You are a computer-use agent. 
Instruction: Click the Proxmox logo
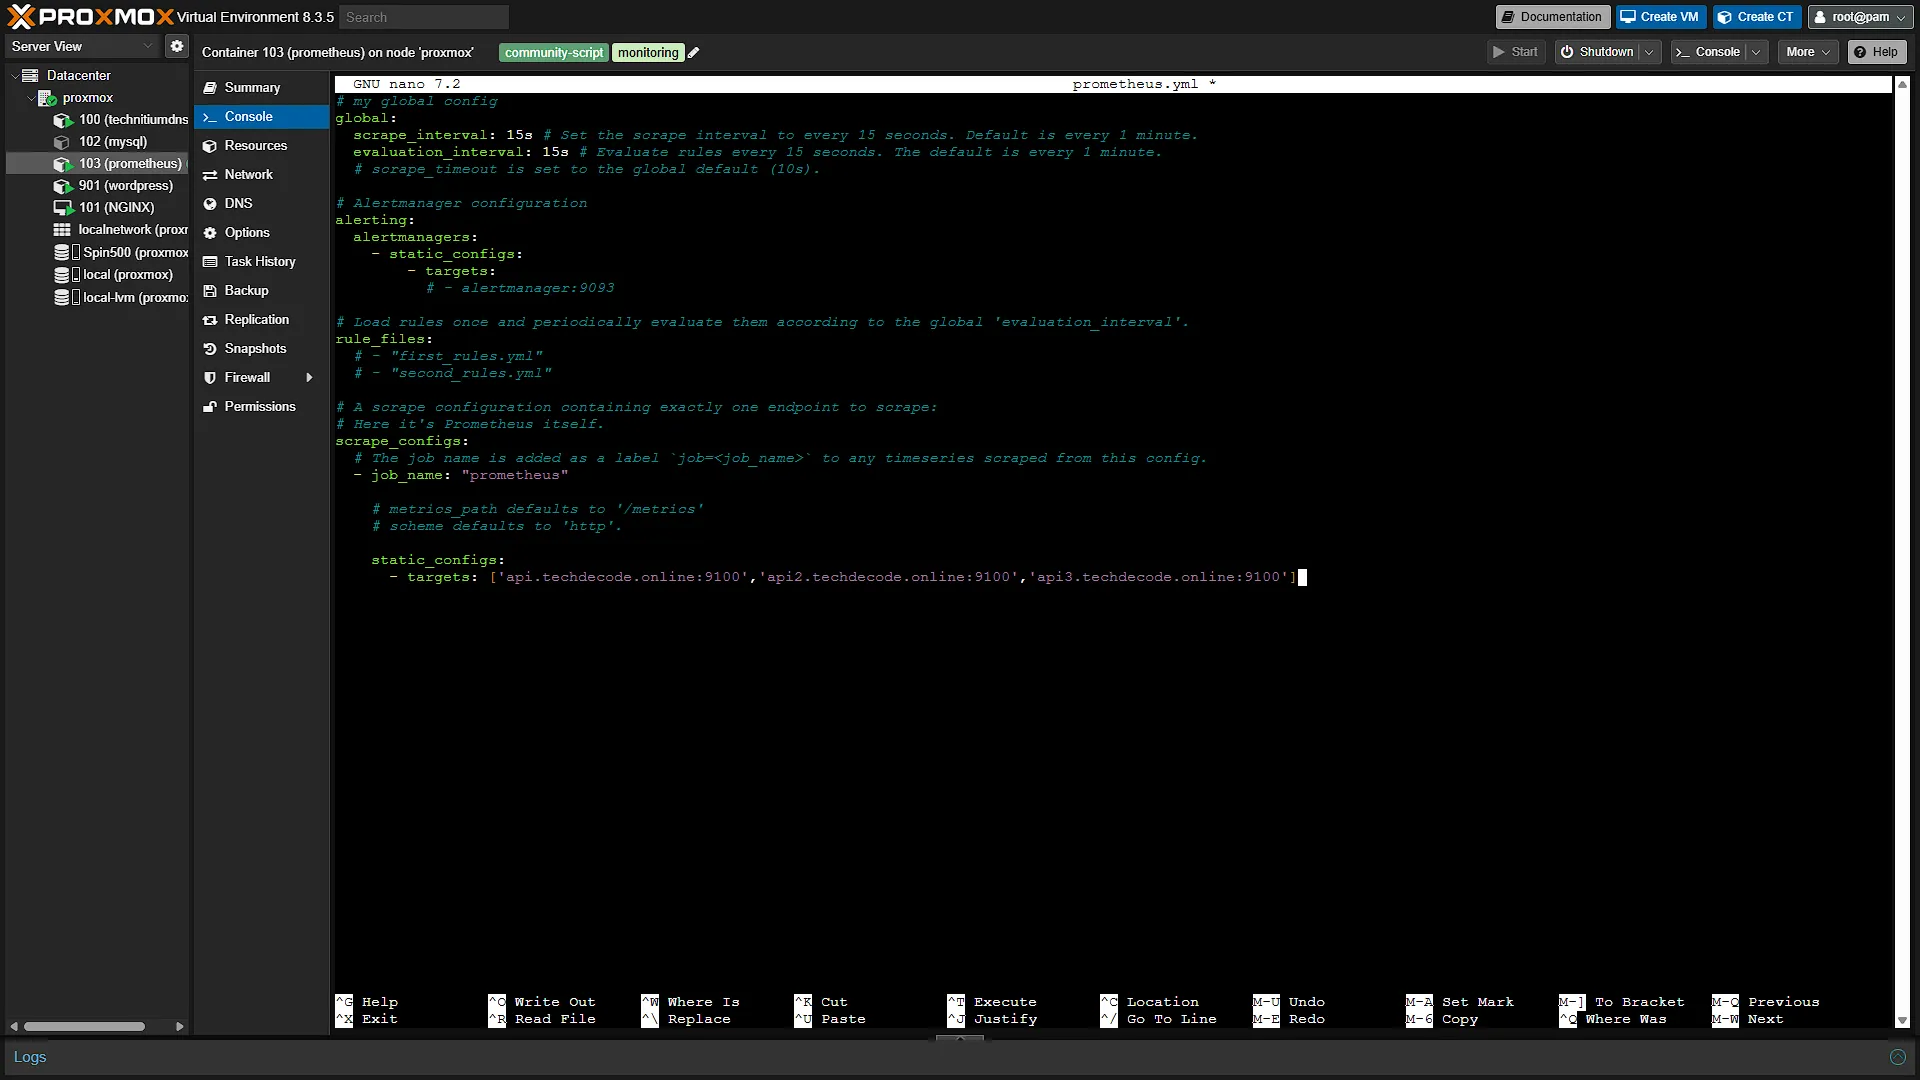pyautogui.click(x=90, y=17)
